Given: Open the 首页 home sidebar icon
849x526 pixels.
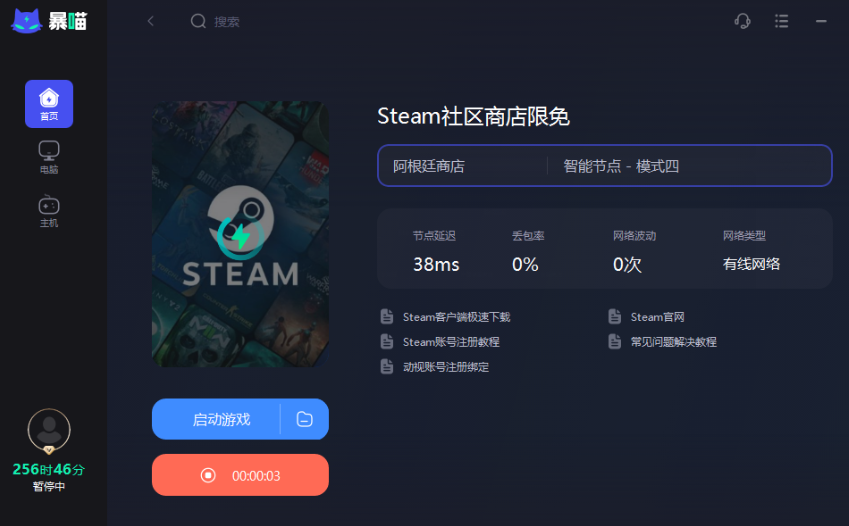Looking at the screenshot, I should click(x=49, y=104).
